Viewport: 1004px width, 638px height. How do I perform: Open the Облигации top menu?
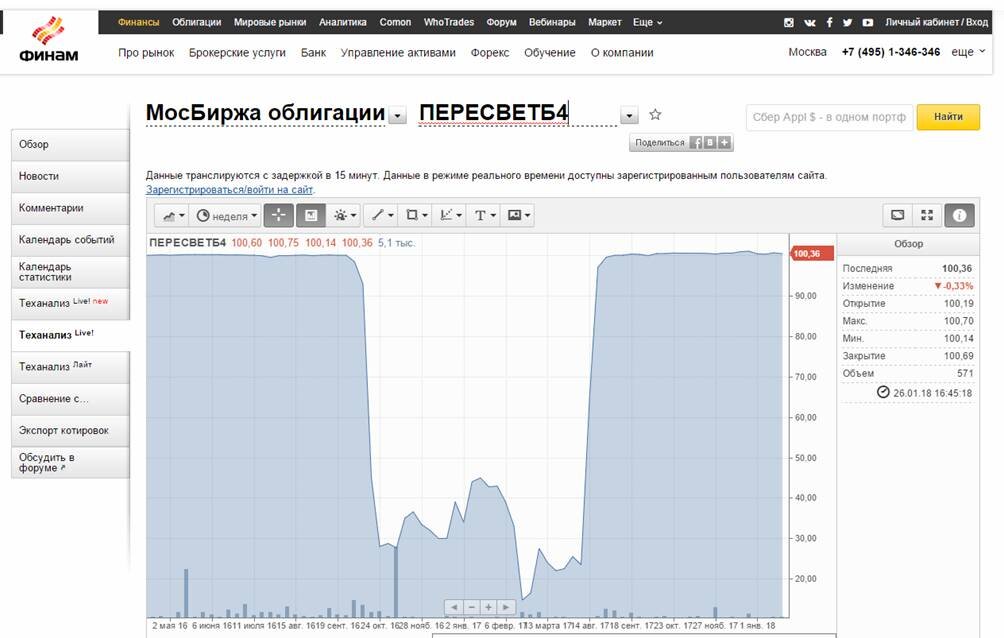click(197, 22)
